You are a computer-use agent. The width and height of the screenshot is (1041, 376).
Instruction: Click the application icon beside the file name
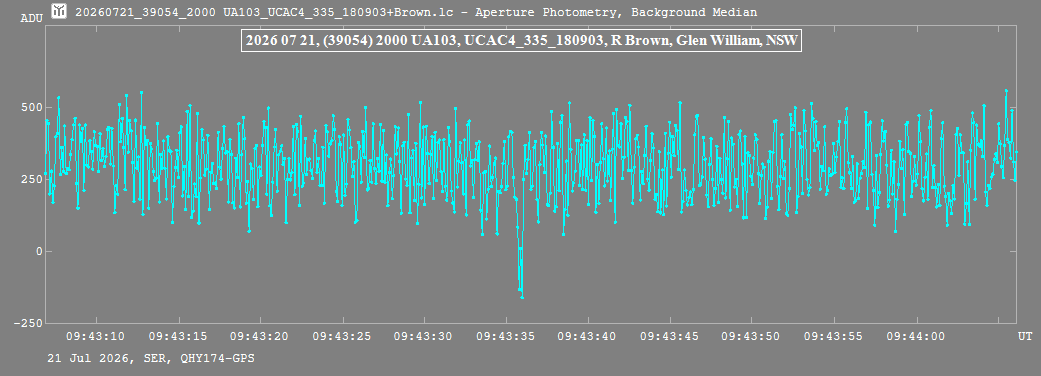(59, 11)
